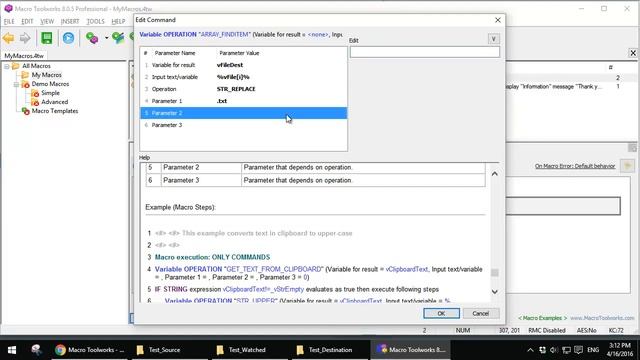
Task: Select the MyMacros.4tw tab
Action: point(24,56)
